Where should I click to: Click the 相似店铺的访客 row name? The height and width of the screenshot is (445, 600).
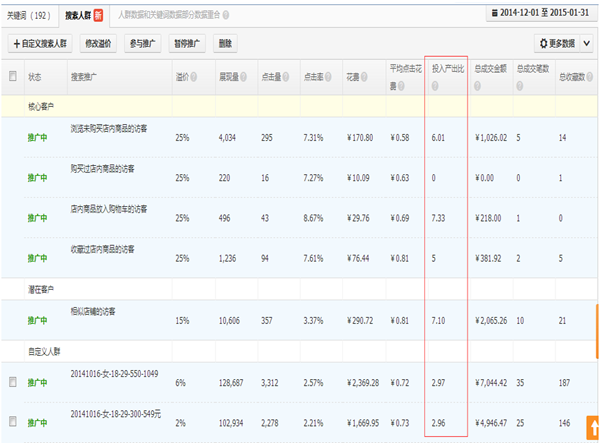click(93, 311)
